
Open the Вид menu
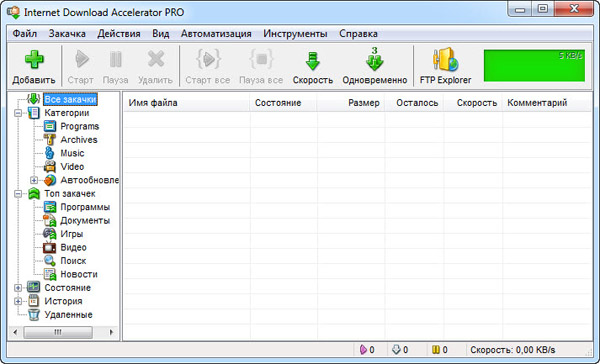coord(161,34)
